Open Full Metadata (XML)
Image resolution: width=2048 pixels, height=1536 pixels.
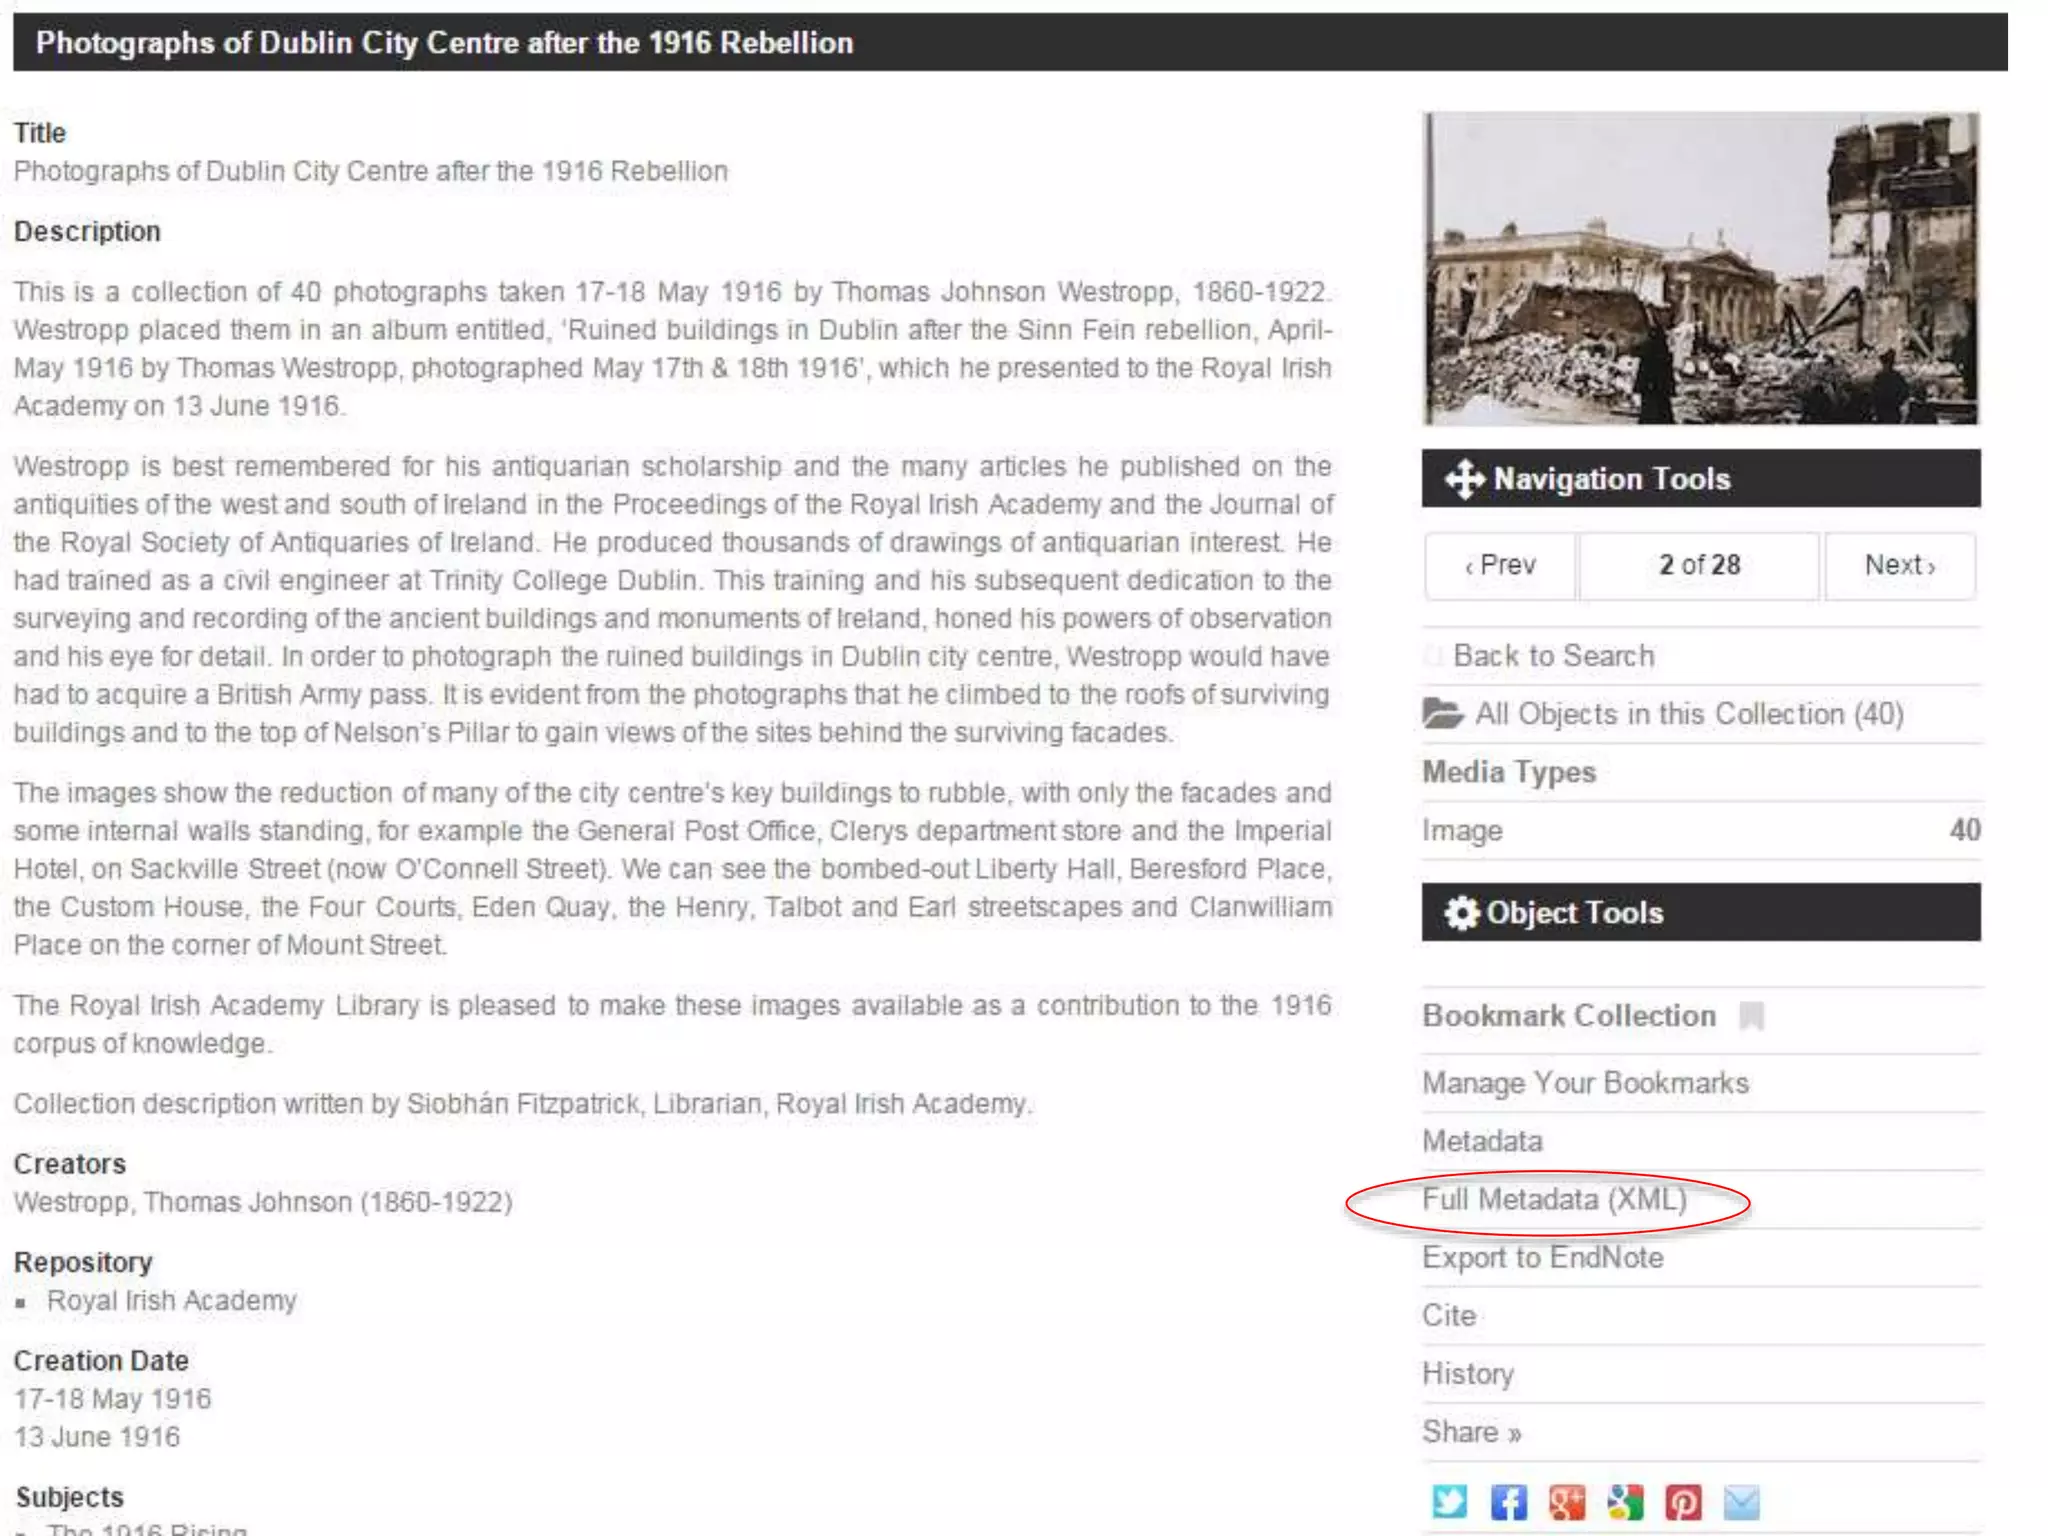pos(1554,1199)
